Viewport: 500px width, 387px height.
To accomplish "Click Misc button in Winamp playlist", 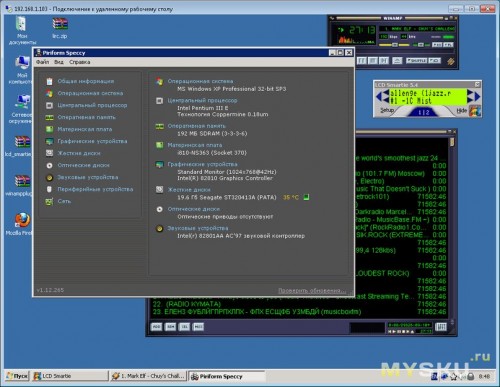I will click(x=198, y=326).
